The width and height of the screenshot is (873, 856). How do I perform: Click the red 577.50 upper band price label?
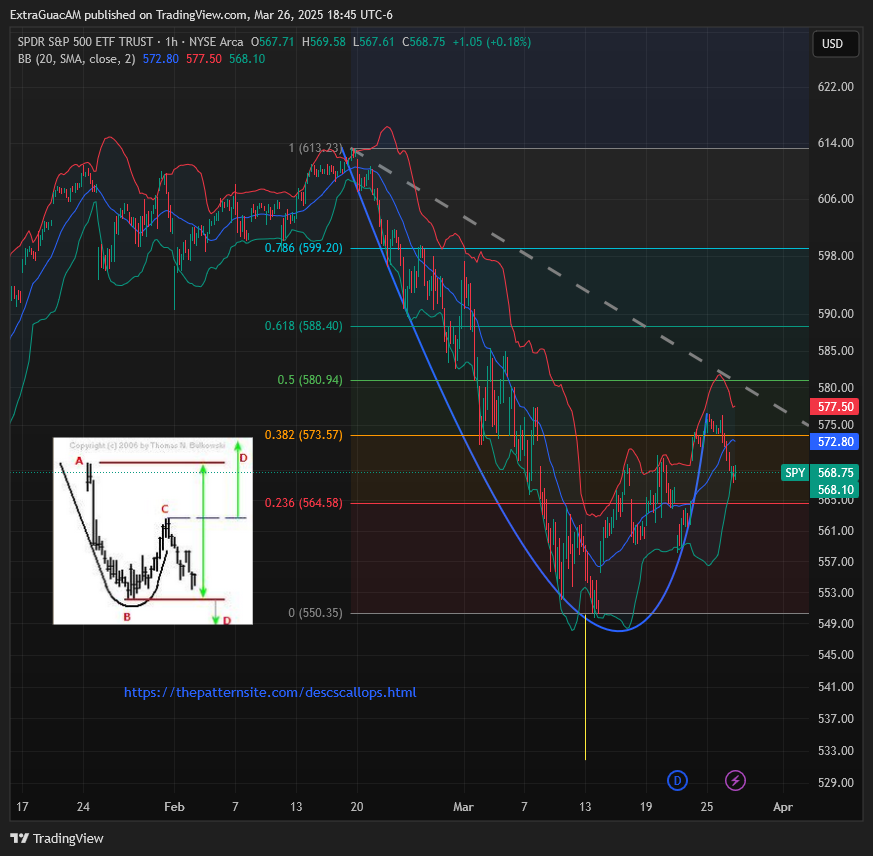click(x=835, y=407)
